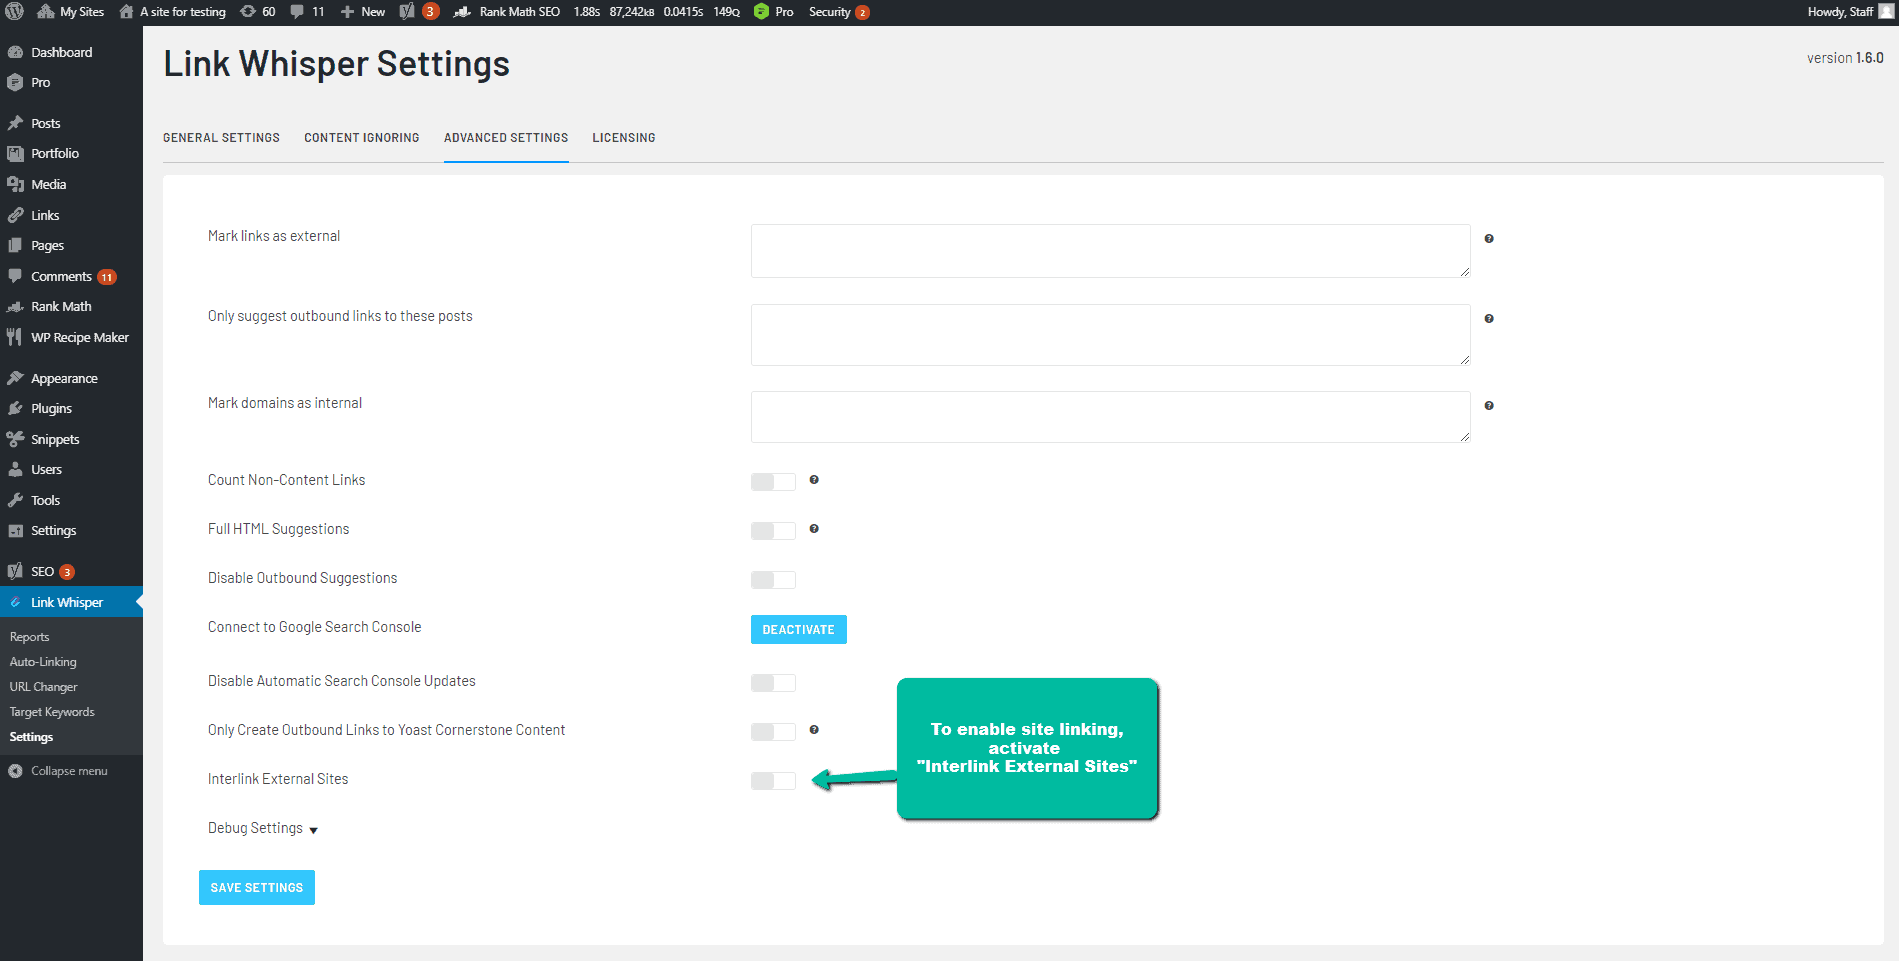Click the user avatar in admin bar
This screenshot has width=1899, height=961.
[x=1886, y=12]
